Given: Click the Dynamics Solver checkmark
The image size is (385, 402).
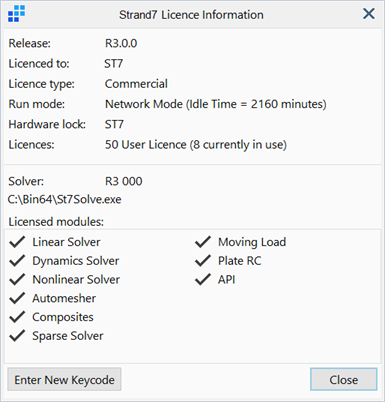Looking at the screenshot, I should tap(17, 261).
